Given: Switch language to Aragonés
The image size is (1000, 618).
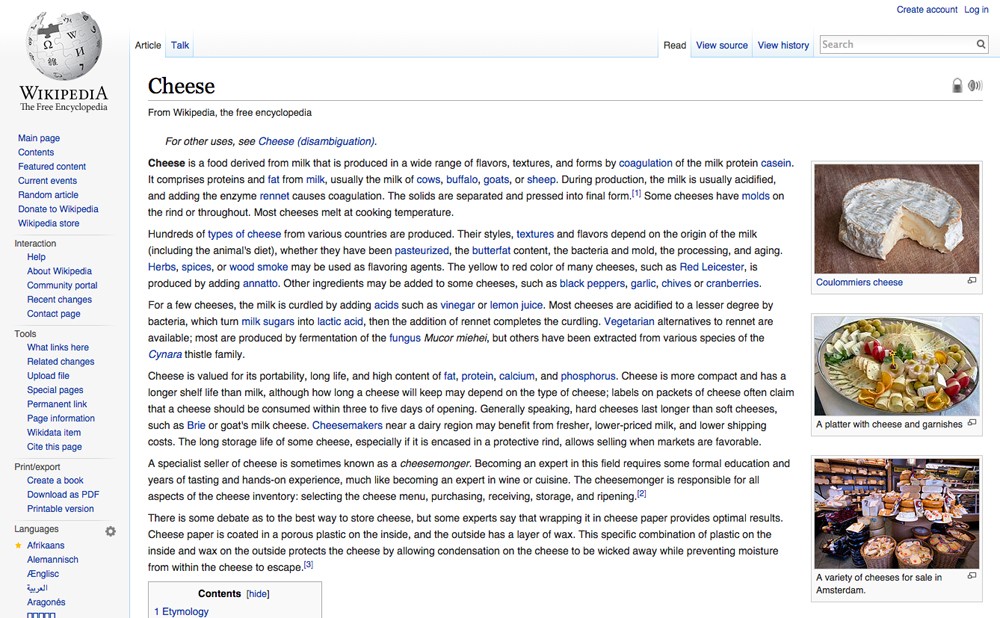Looking at the screenshot, I should (x=46, y=602).
